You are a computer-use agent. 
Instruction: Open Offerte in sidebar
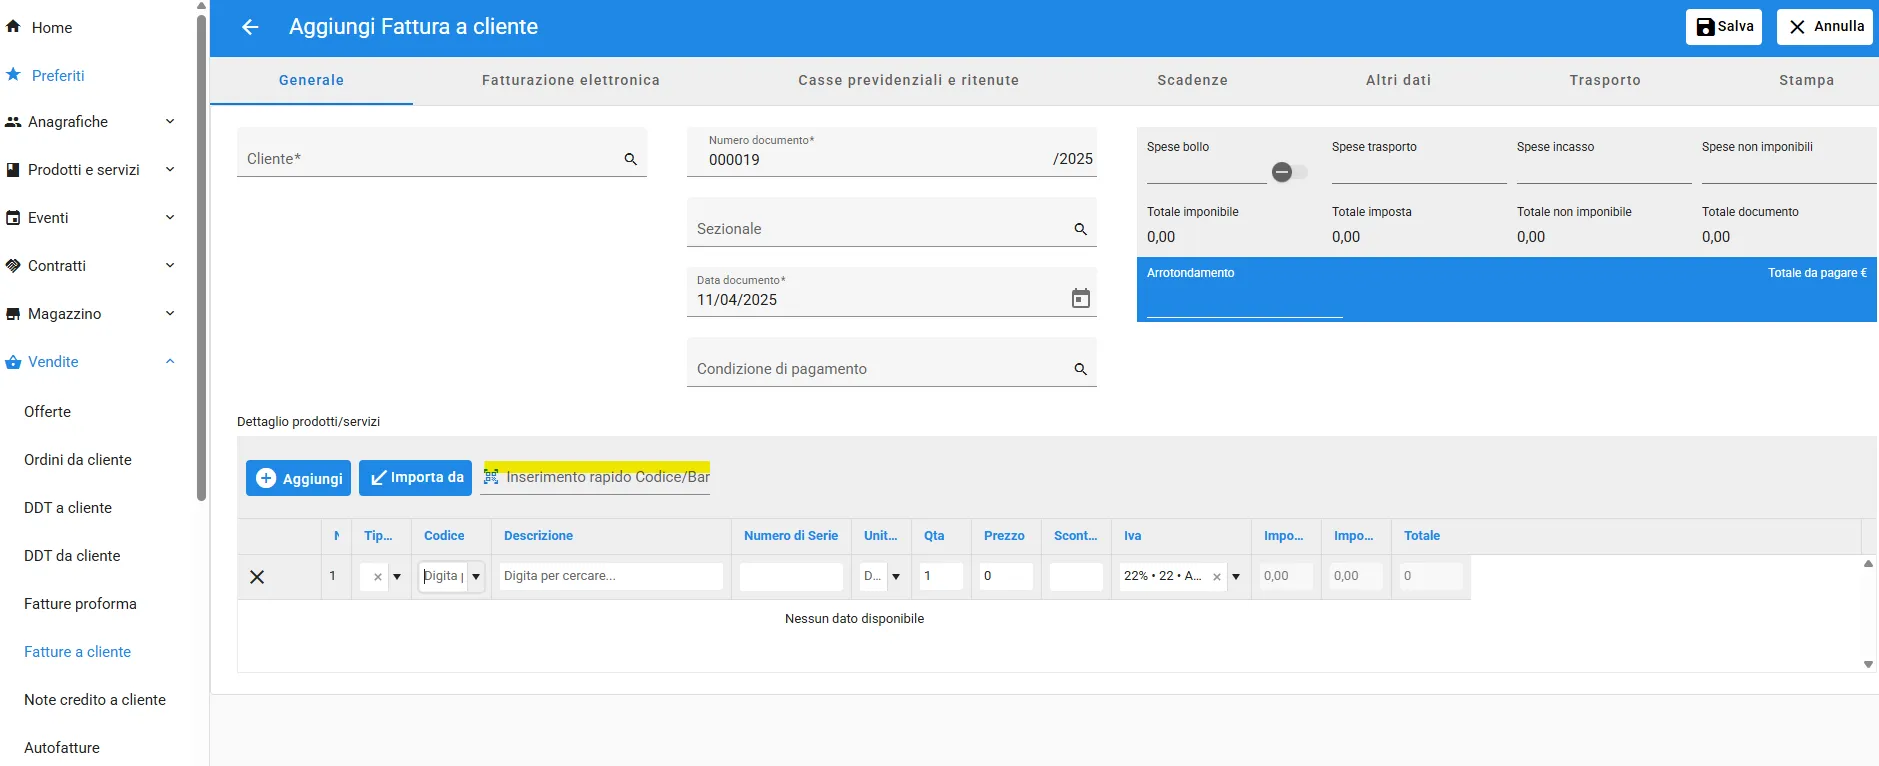47,412
